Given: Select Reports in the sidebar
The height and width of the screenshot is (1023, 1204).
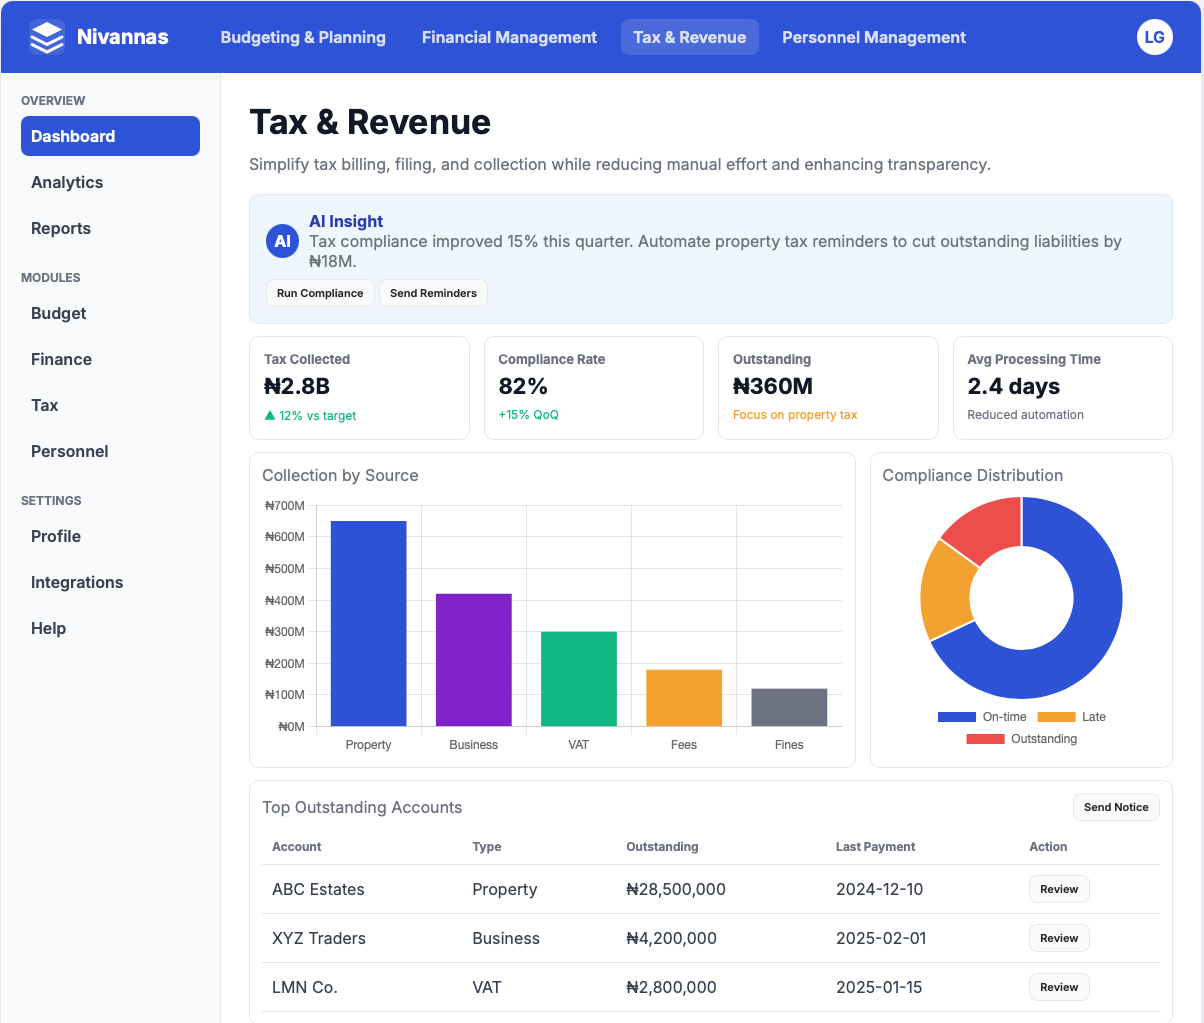Looking at the screenshot, I should click(x=61, y=228).
